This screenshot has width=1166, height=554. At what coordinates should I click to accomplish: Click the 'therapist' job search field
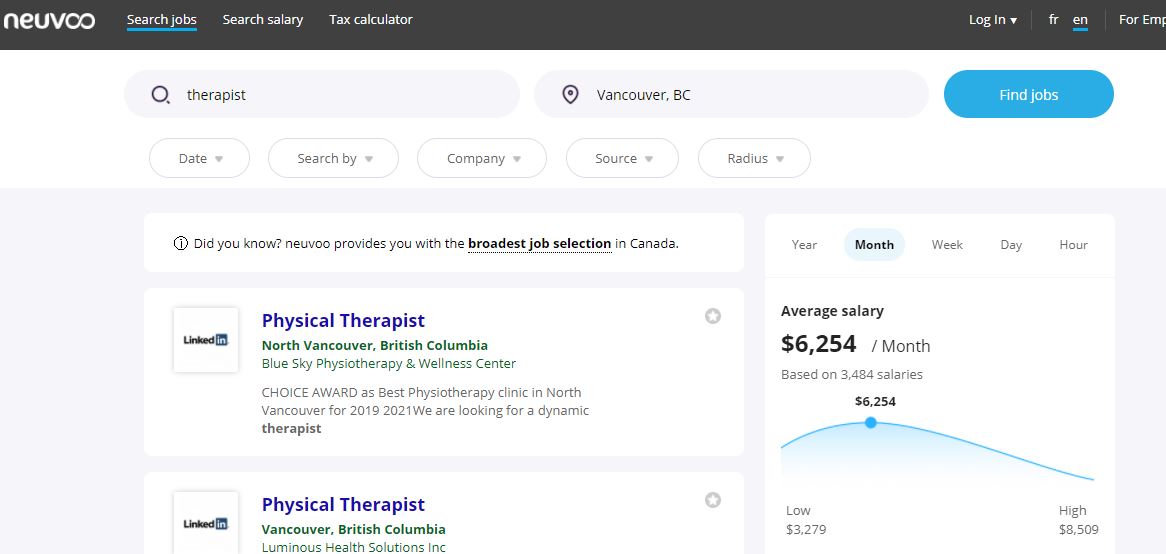tap(322, 94)
